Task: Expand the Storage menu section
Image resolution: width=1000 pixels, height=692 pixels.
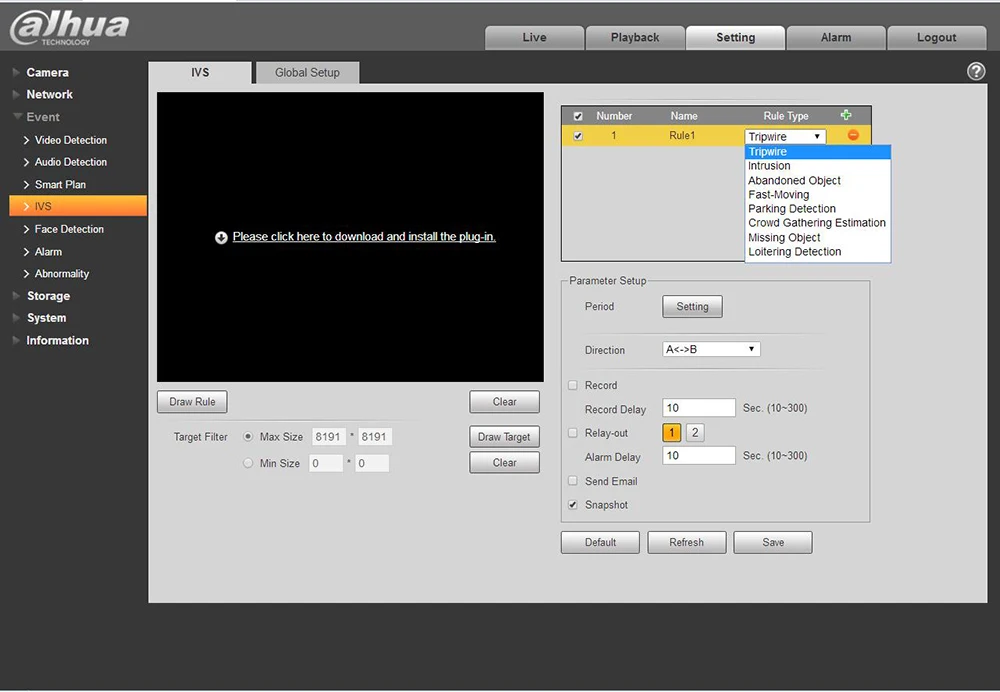Action: tap(48, 296)
